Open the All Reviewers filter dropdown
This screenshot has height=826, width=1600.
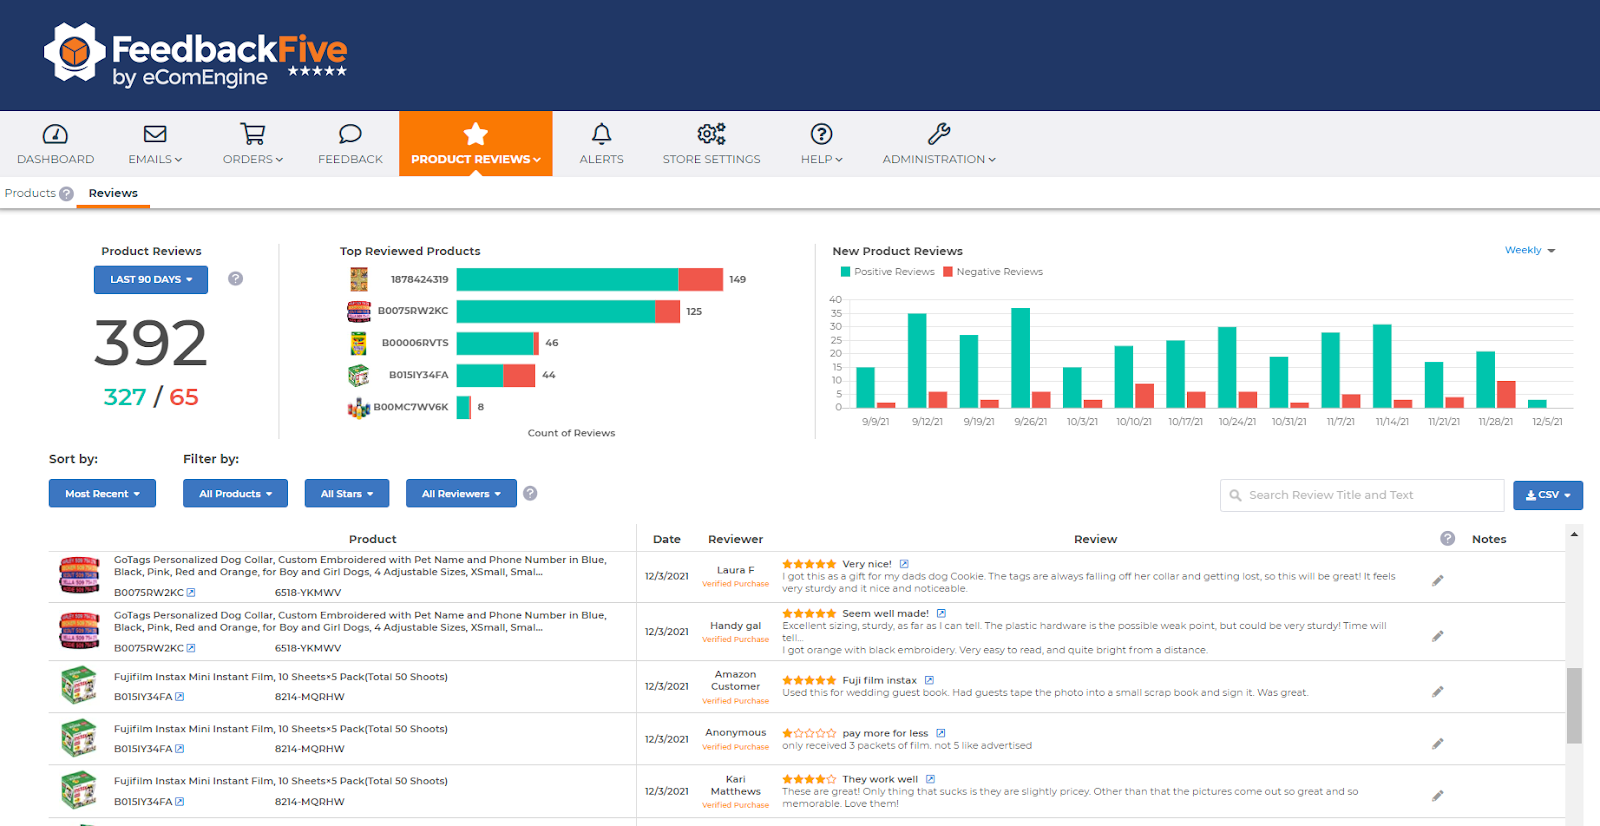coord(461,493)
